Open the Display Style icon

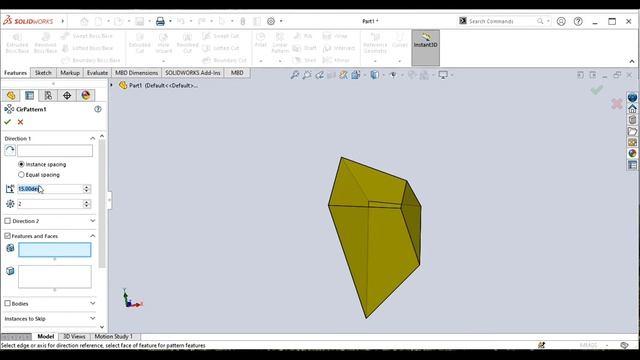click(x=374, y=75)
